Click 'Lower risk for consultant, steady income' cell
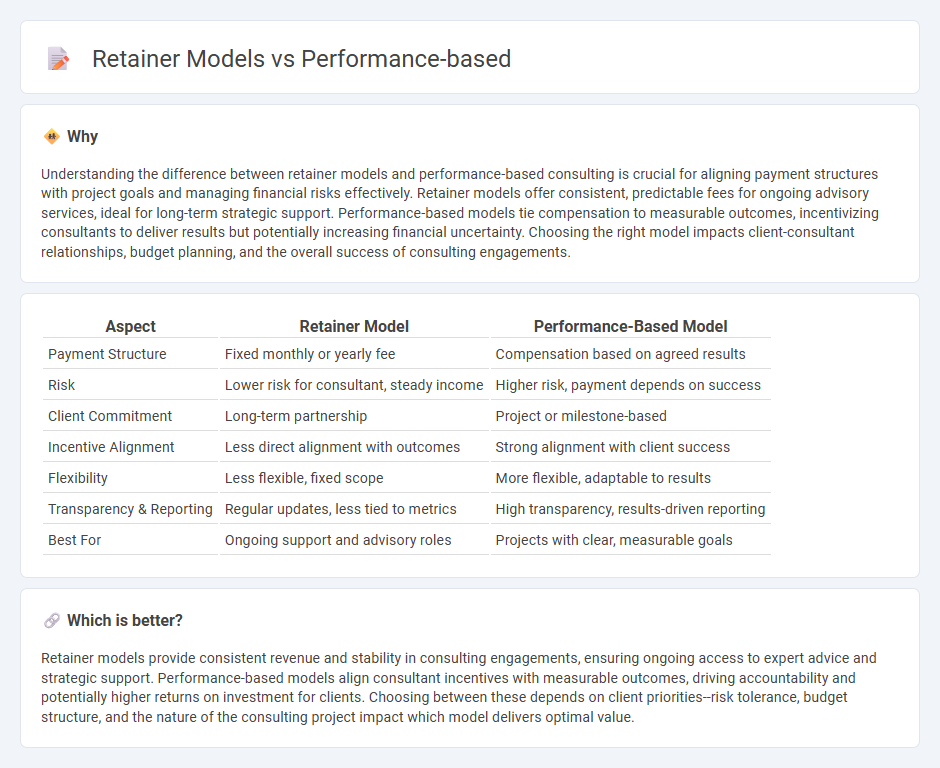Viewport: 940px width, 768px height. tap(354, 385)
